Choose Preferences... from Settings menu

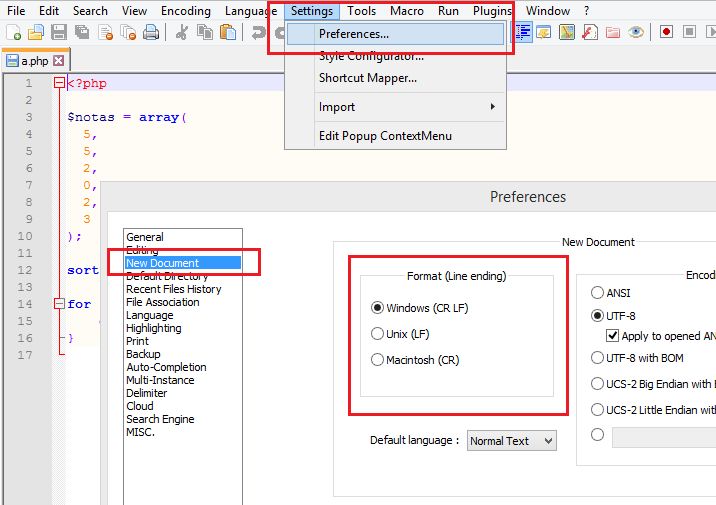pyautogui.click(x=395, y=34)
